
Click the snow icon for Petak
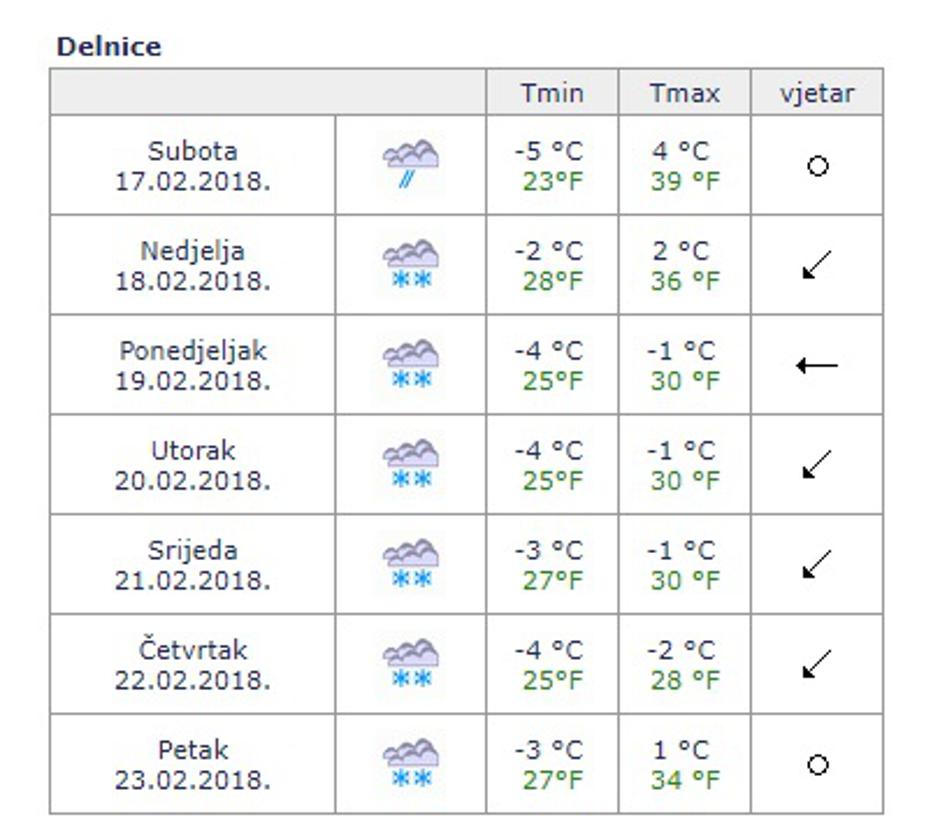411,765
